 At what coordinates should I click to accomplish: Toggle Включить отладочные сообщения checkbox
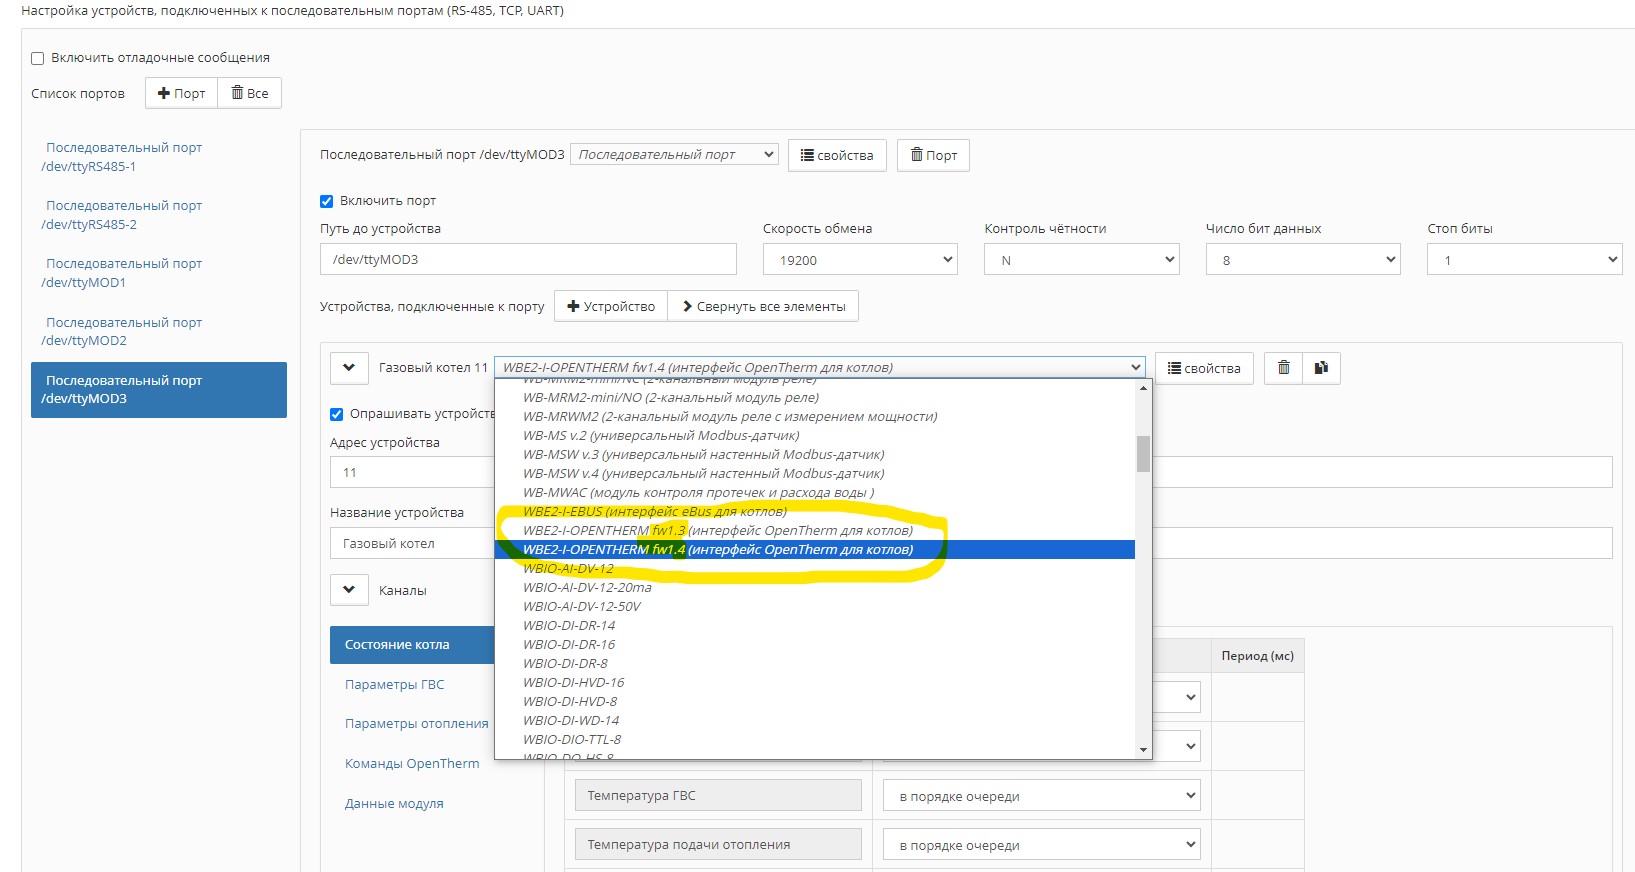[38, 58]
